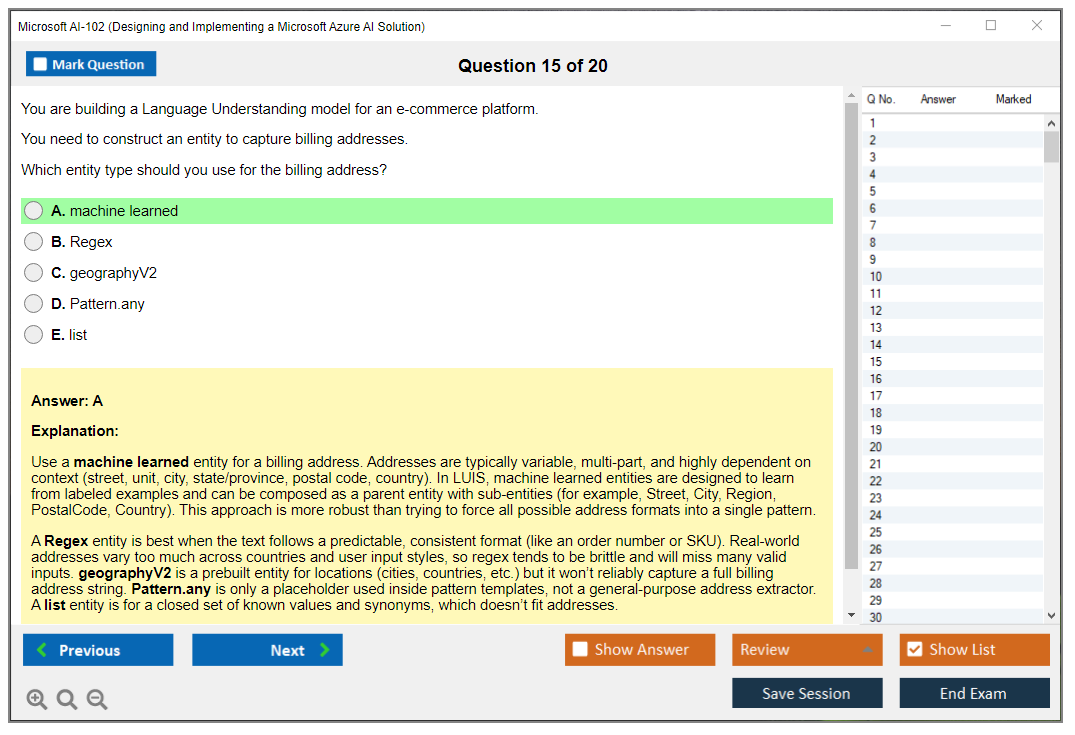Jump to question 15 in list

click(876, 362)
